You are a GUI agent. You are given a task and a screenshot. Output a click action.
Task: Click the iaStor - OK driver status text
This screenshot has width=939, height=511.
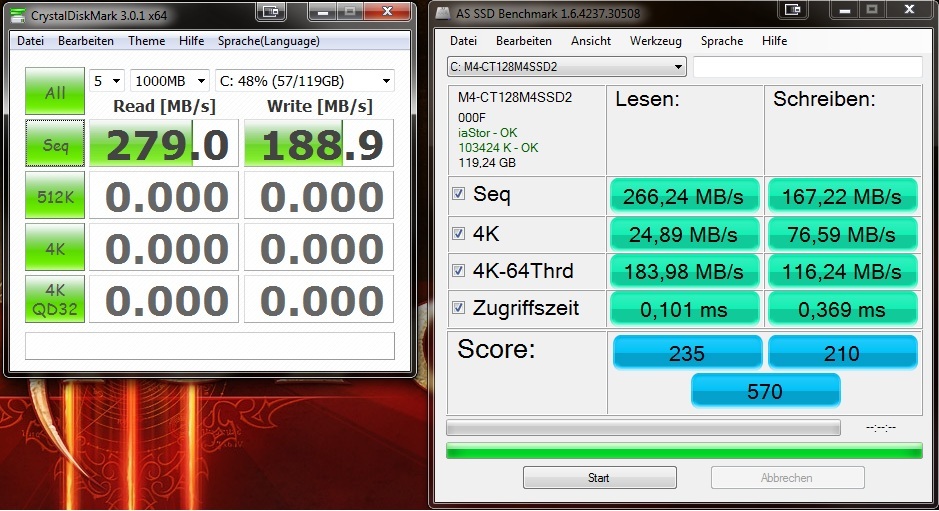(x=487, y=132)
